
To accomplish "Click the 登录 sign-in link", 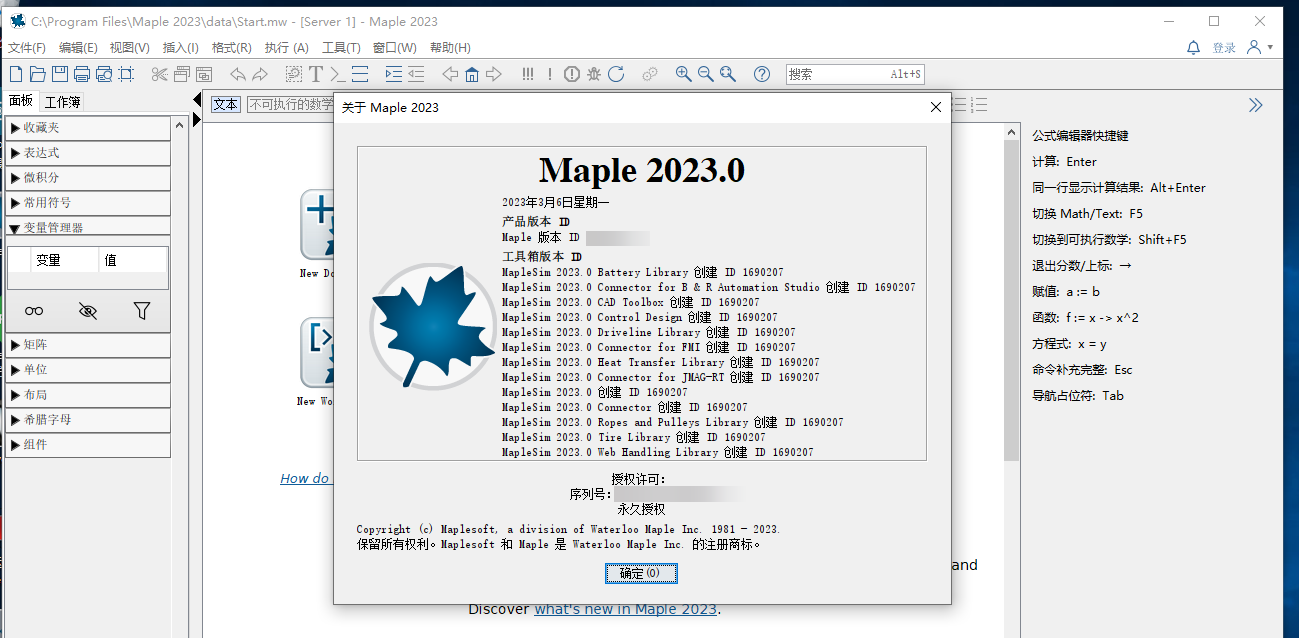I will click(1224, 48).
